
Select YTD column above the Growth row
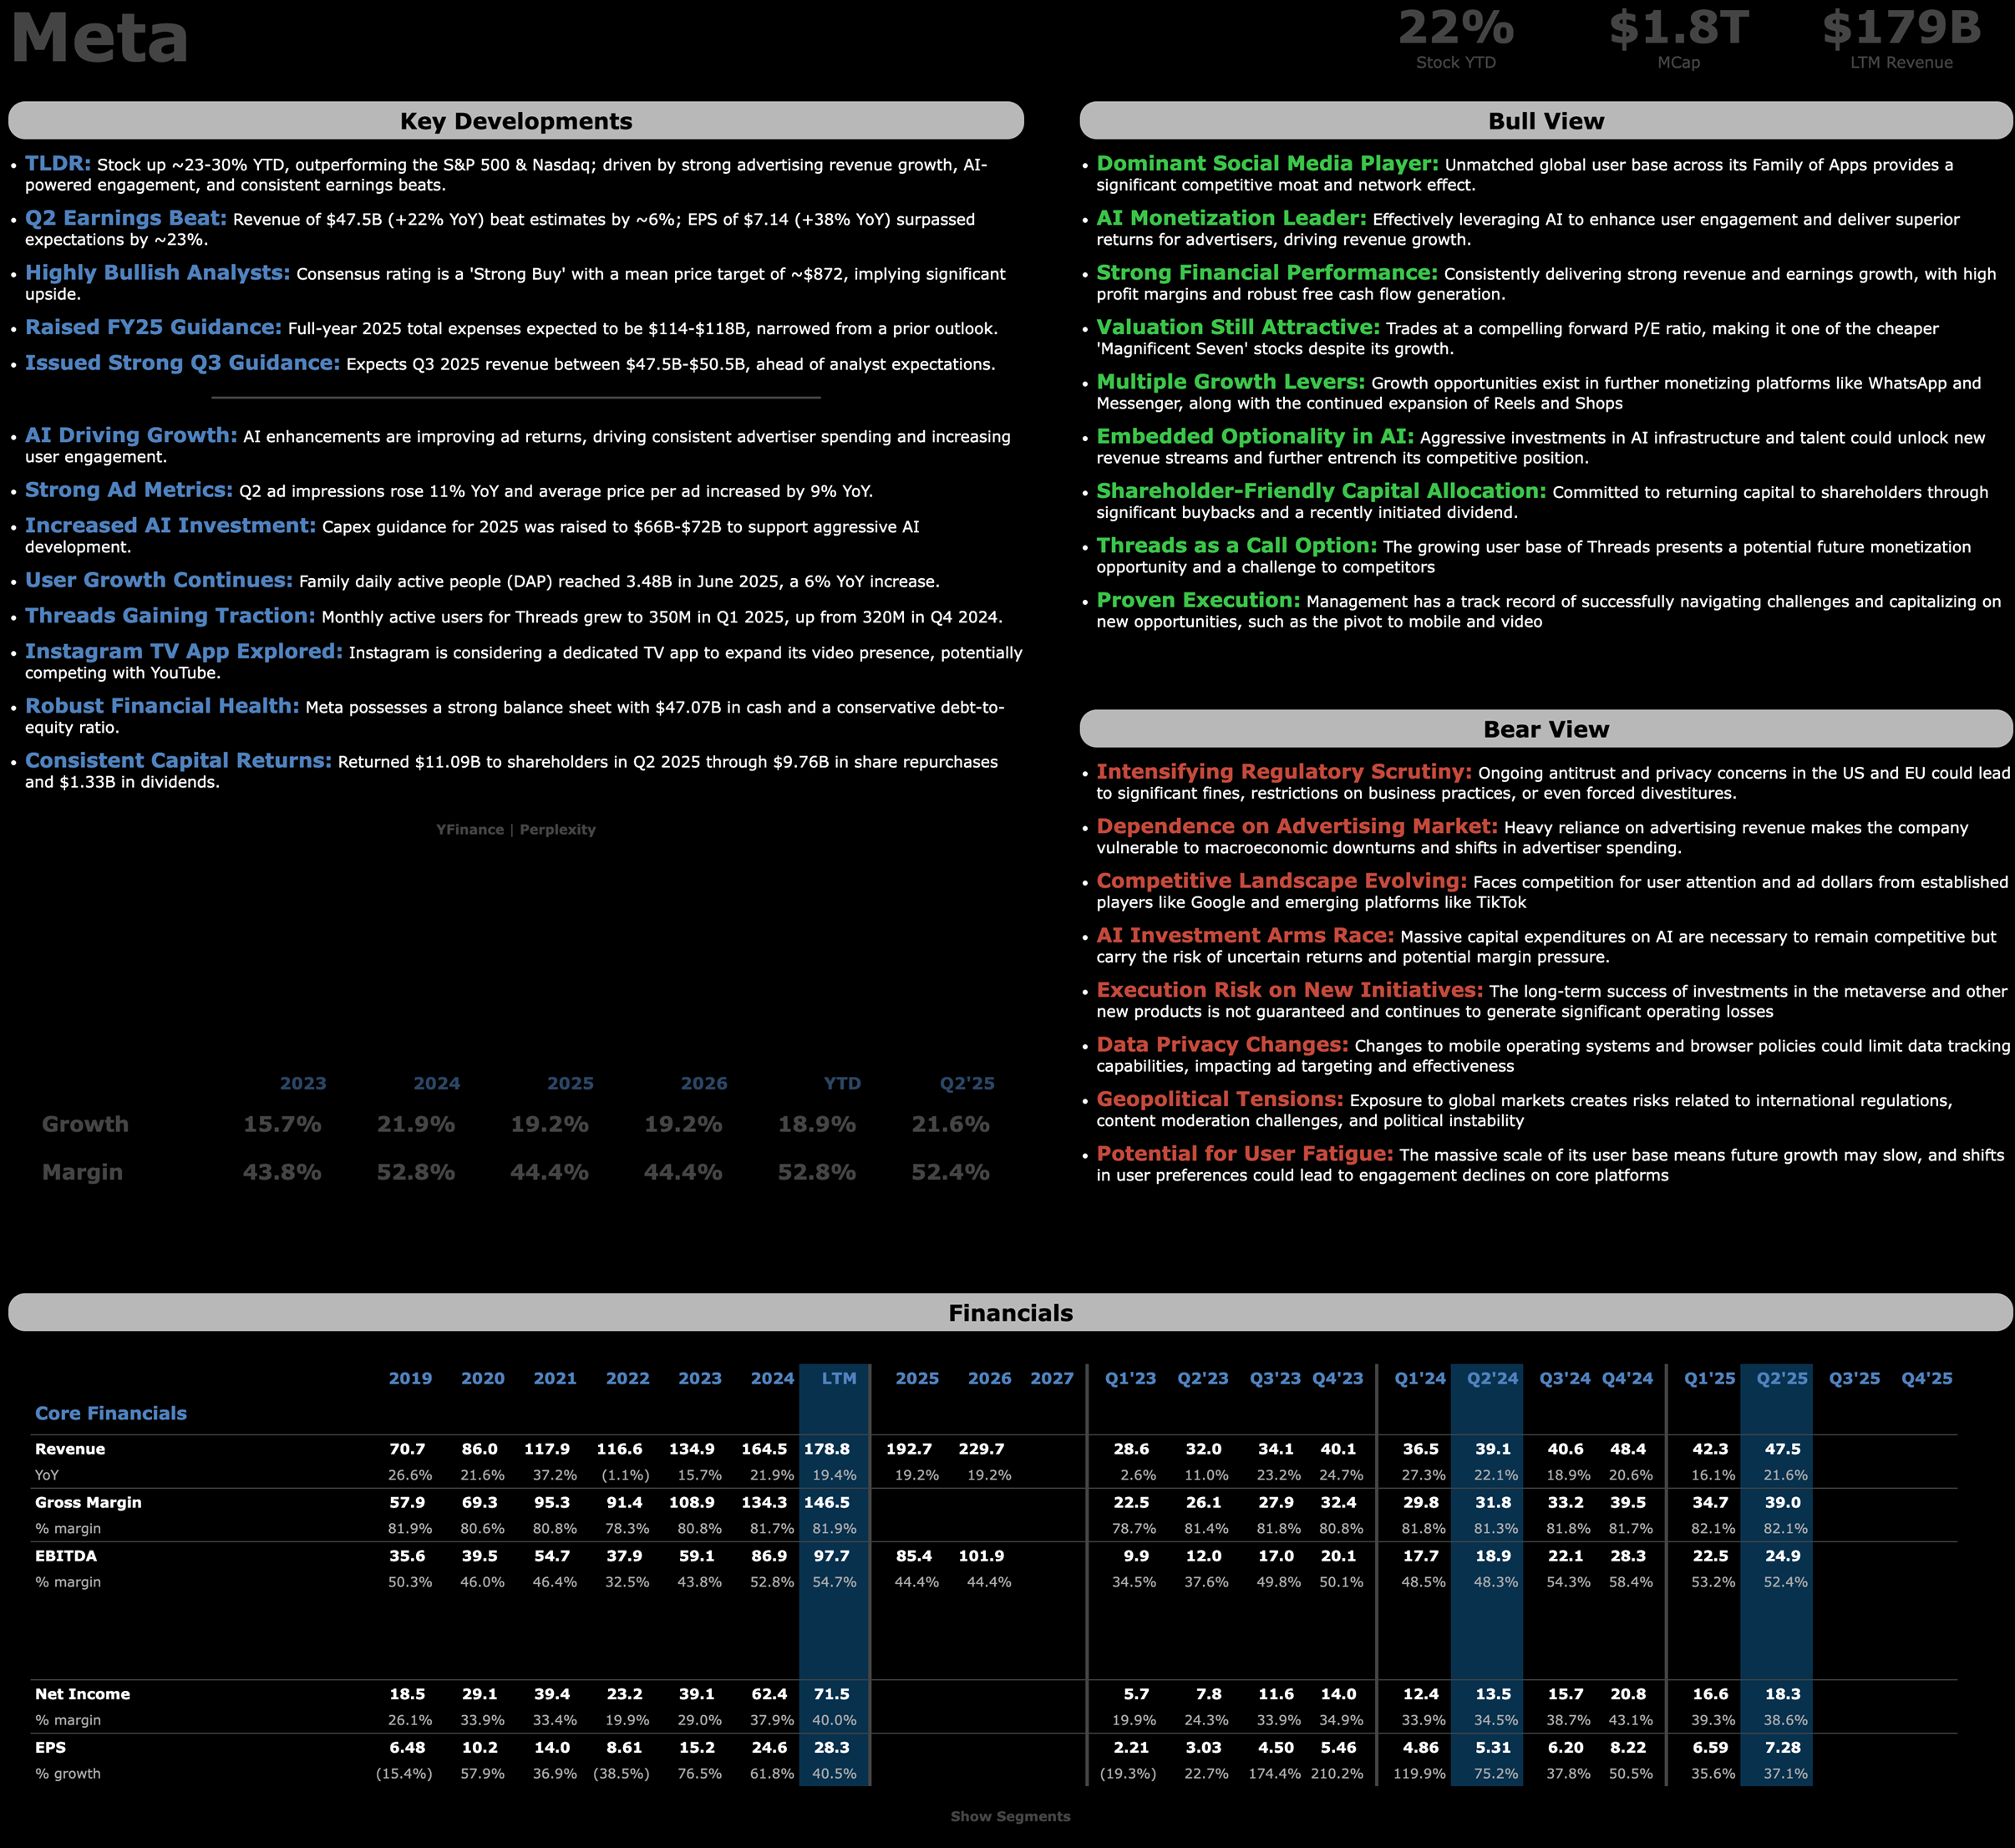[841, 1083]
